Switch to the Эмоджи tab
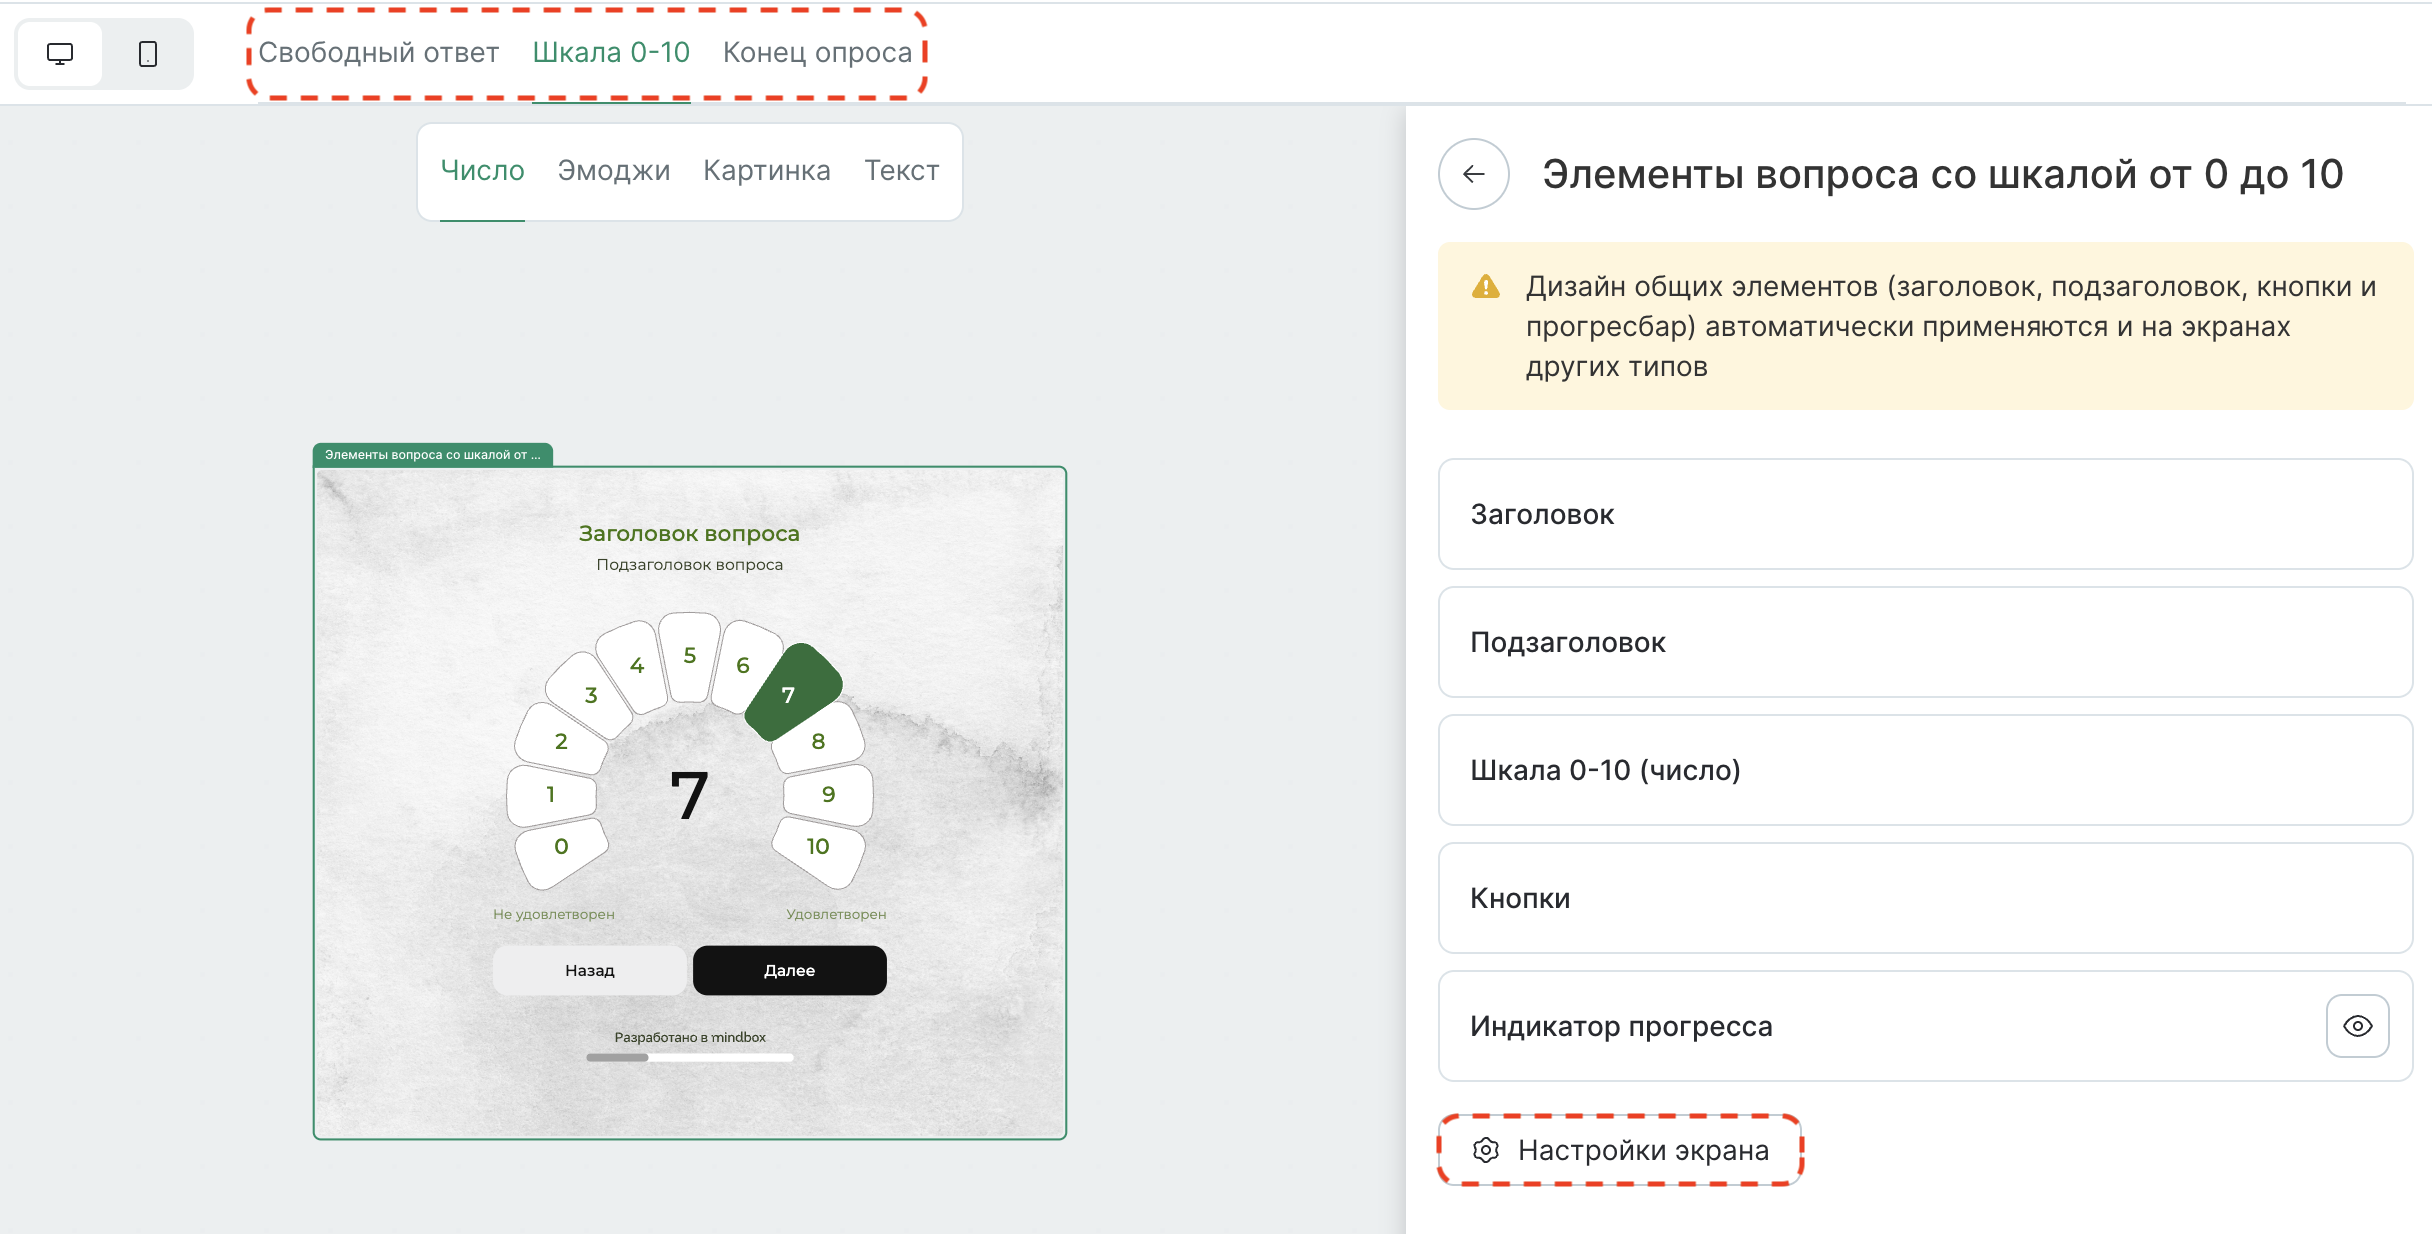The width and height of the screenshot is (2432, 1234). (x=614, y=170)
